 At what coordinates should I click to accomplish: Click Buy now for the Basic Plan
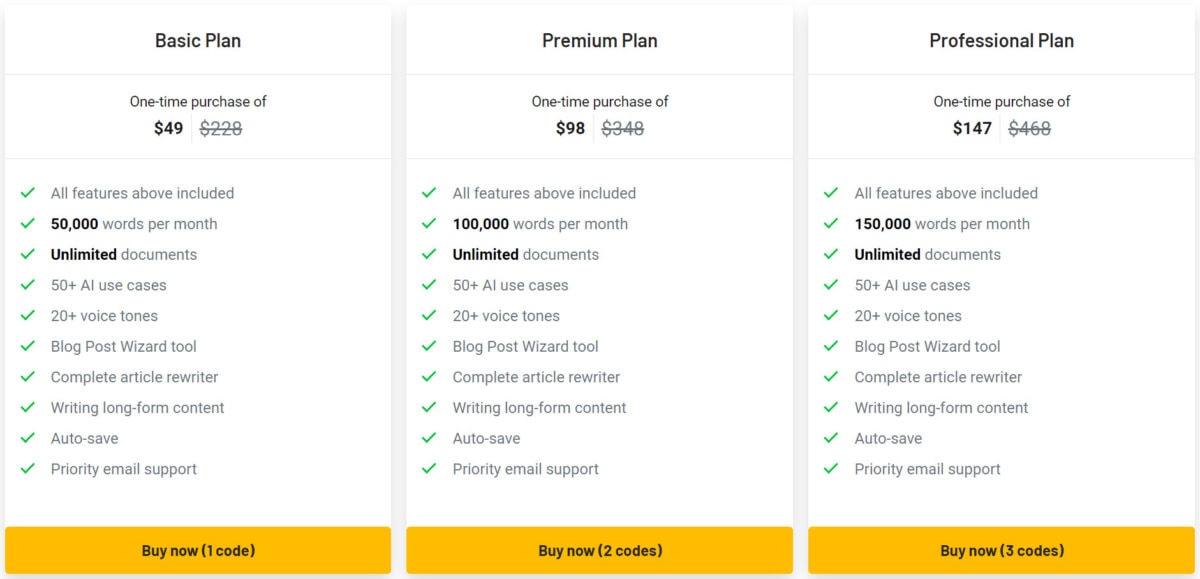click(197, 550)
